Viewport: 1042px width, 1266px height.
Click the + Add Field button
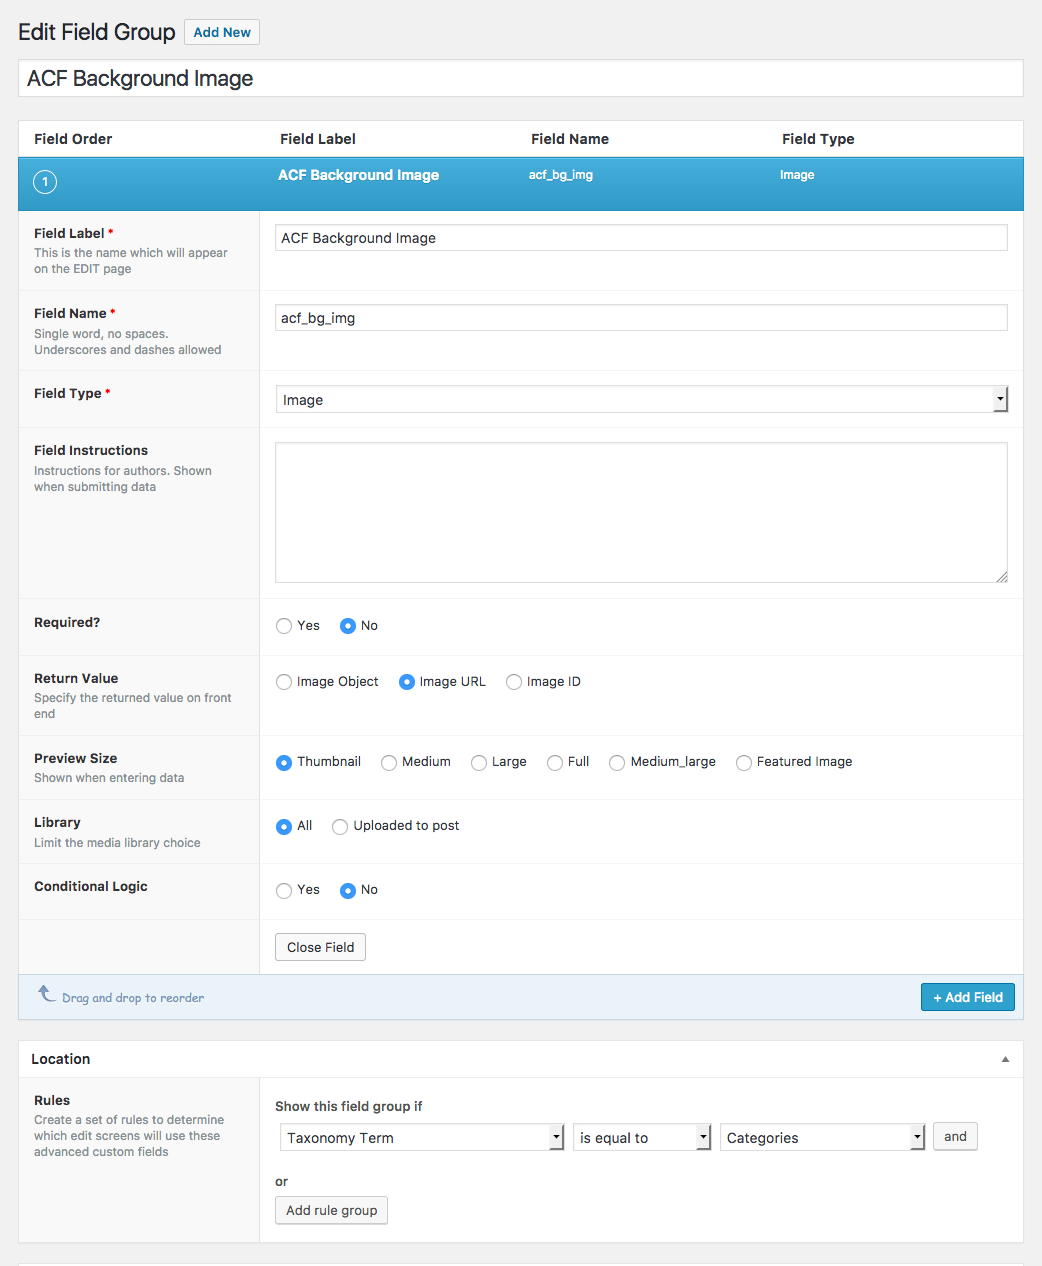pos(968,997)
